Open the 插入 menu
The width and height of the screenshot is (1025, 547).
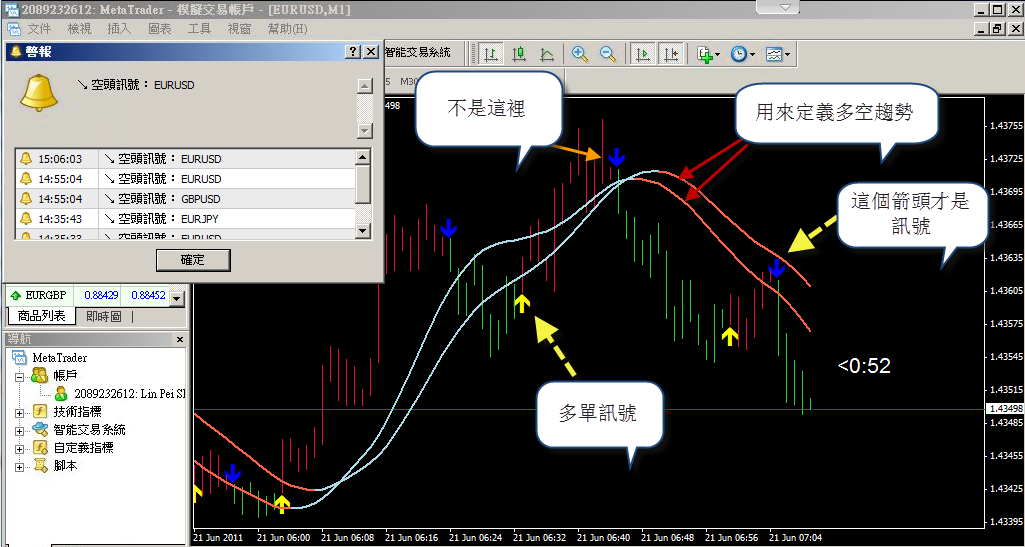[120, 29]
